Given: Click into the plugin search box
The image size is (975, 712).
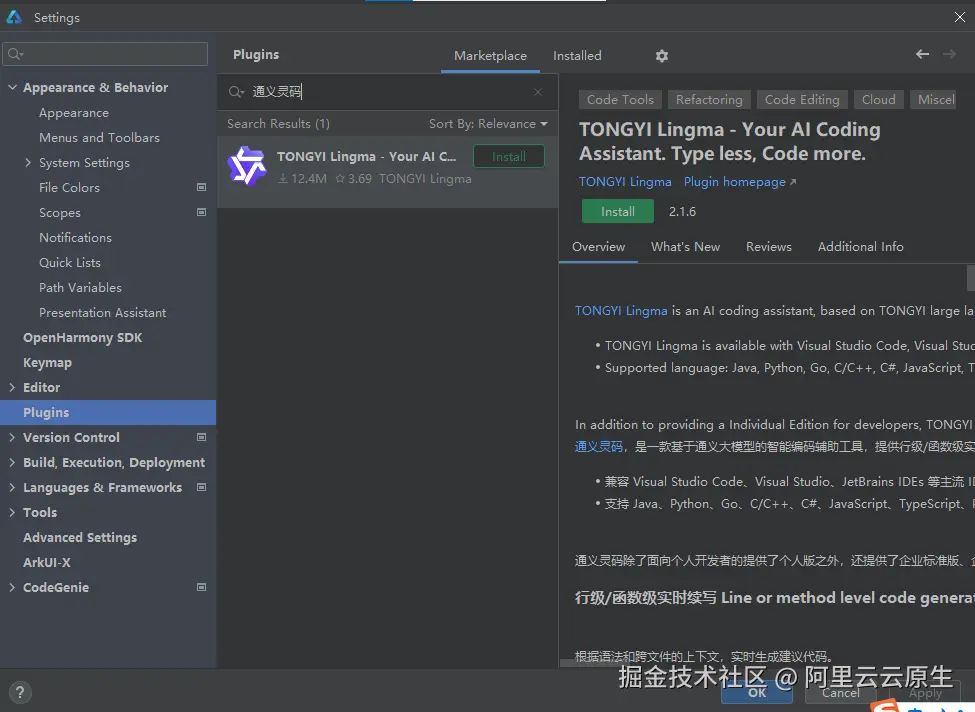Looking at the screenshot, I should click(x=389, y=92).
